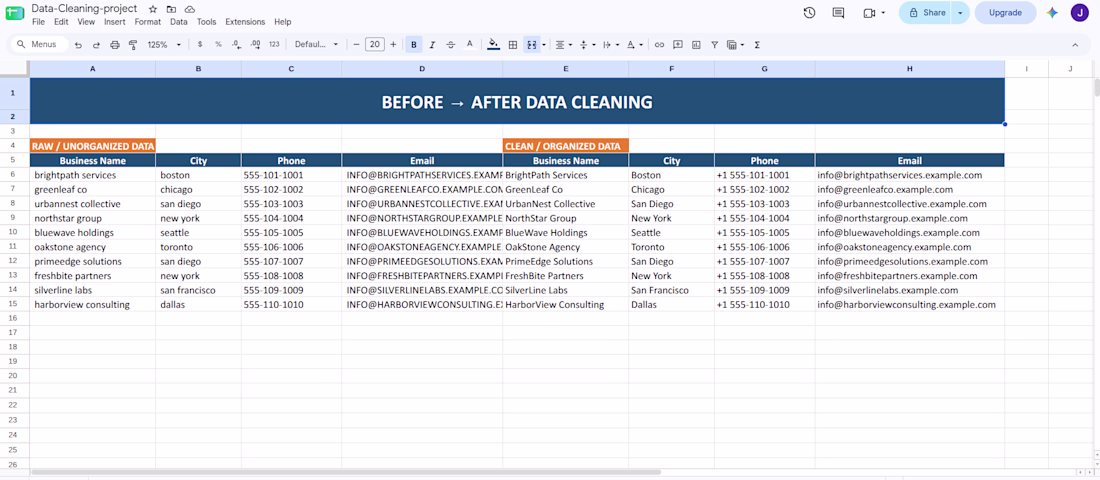Print the spreadsheet
Viewport: 1100px width, 480px height.
pos(114,44)
